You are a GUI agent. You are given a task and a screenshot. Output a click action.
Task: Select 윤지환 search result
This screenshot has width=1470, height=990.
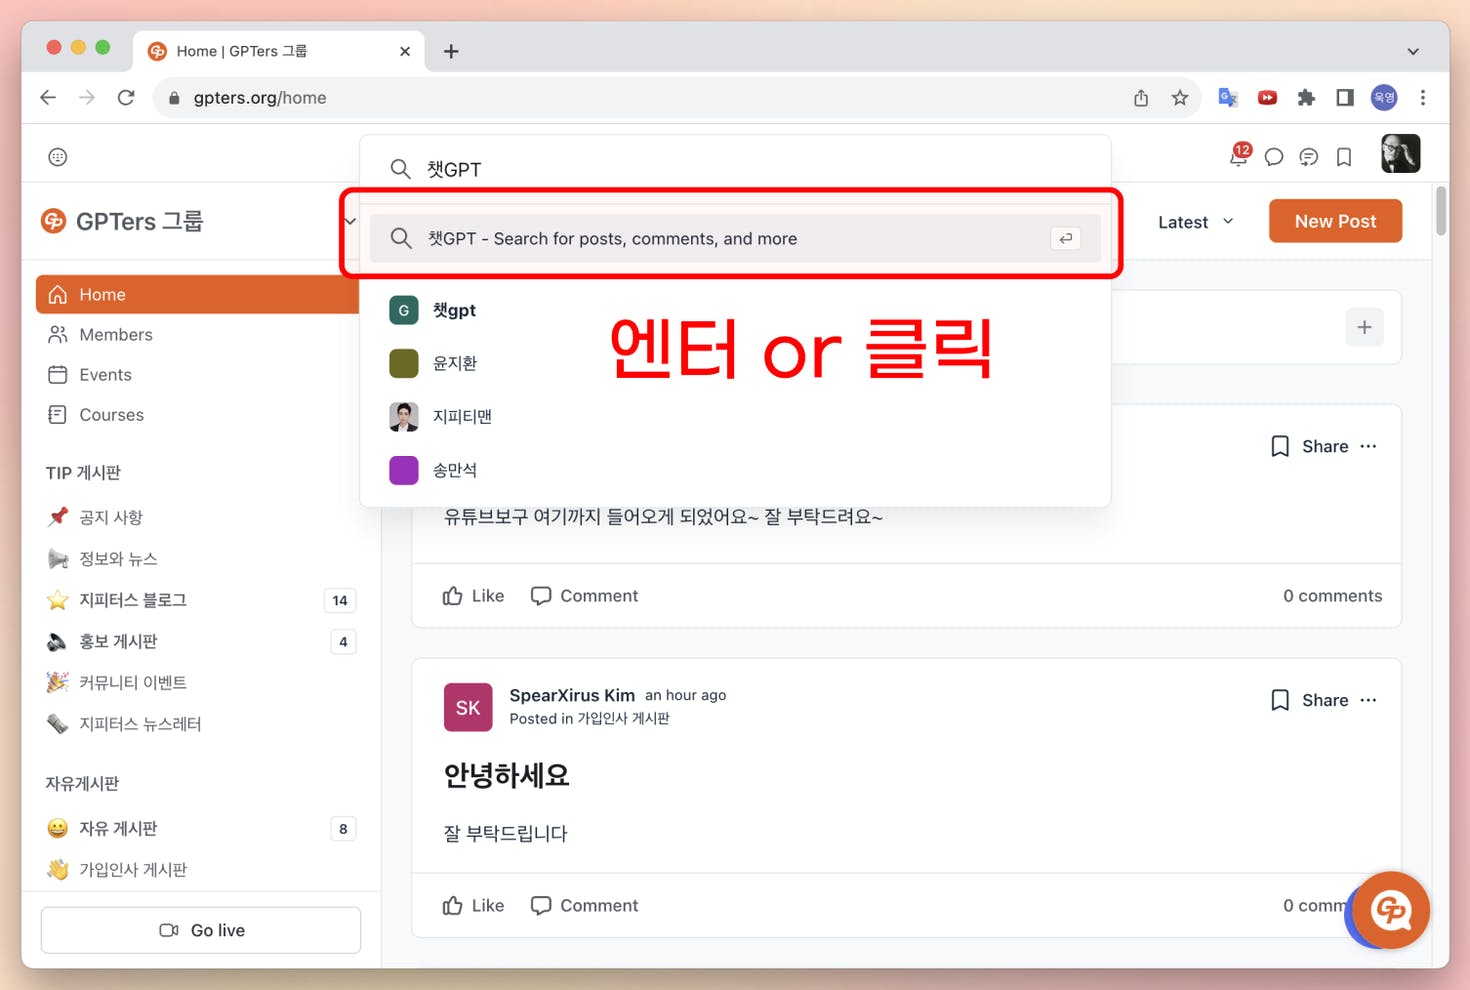pos(735,363)
